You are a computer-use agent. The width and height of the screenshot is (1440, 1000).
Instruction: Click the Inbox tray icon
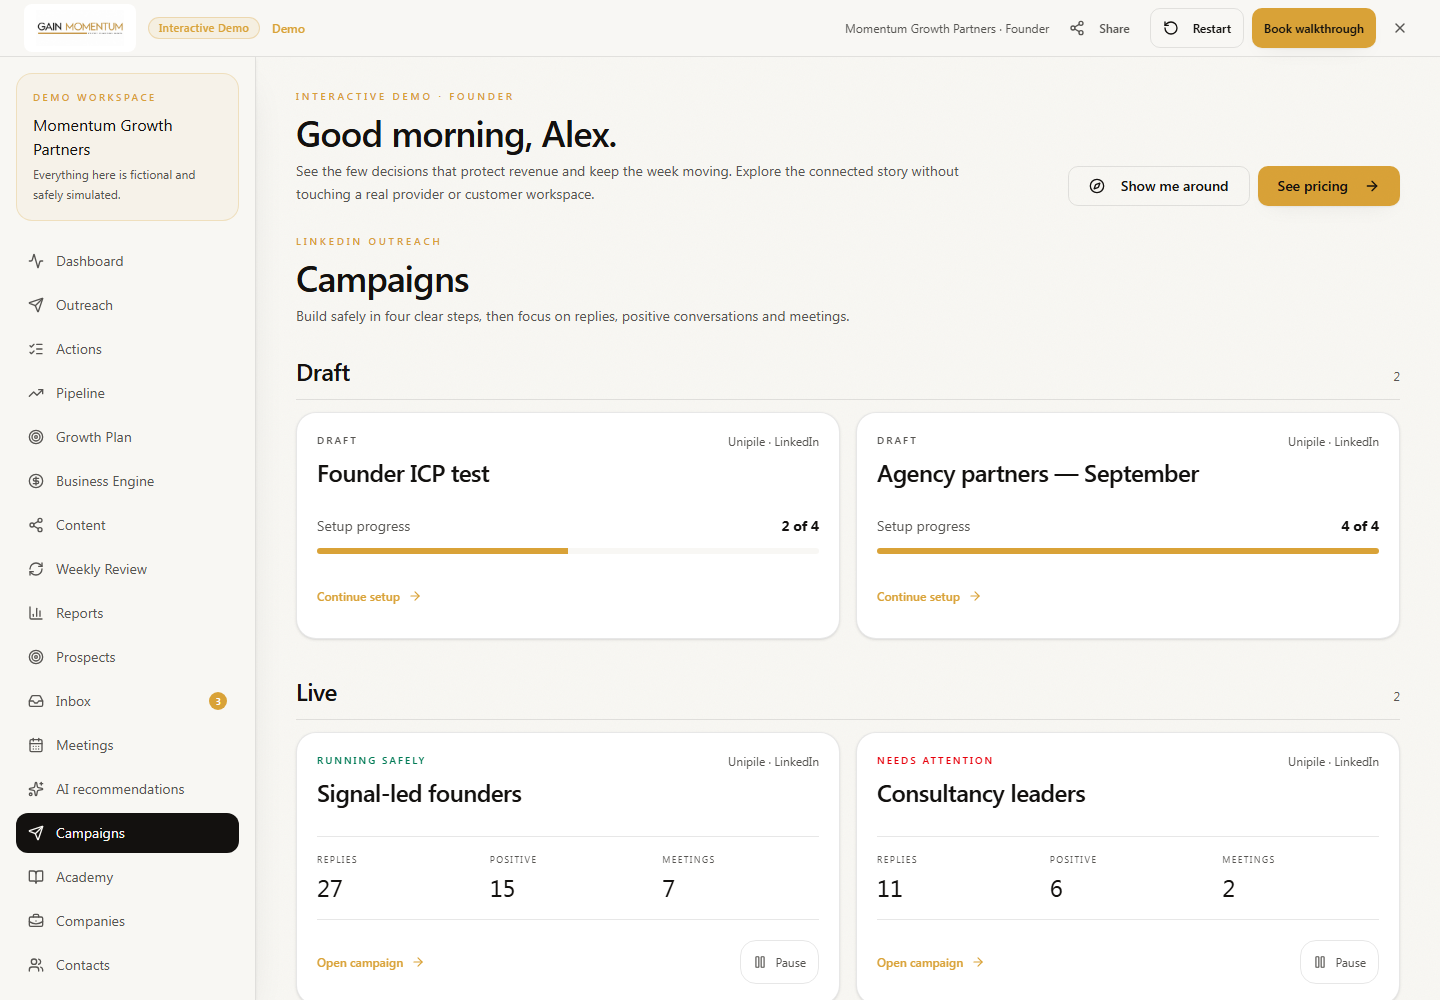click(x=36, y=701)
